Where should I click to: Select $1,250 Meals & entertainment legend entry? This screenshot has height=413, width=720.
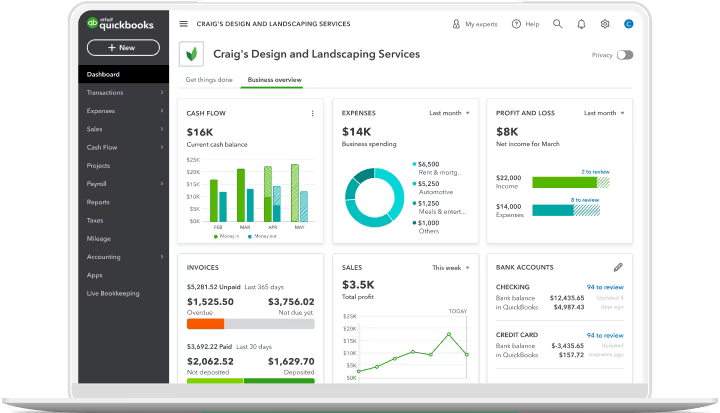click(439, 208)
